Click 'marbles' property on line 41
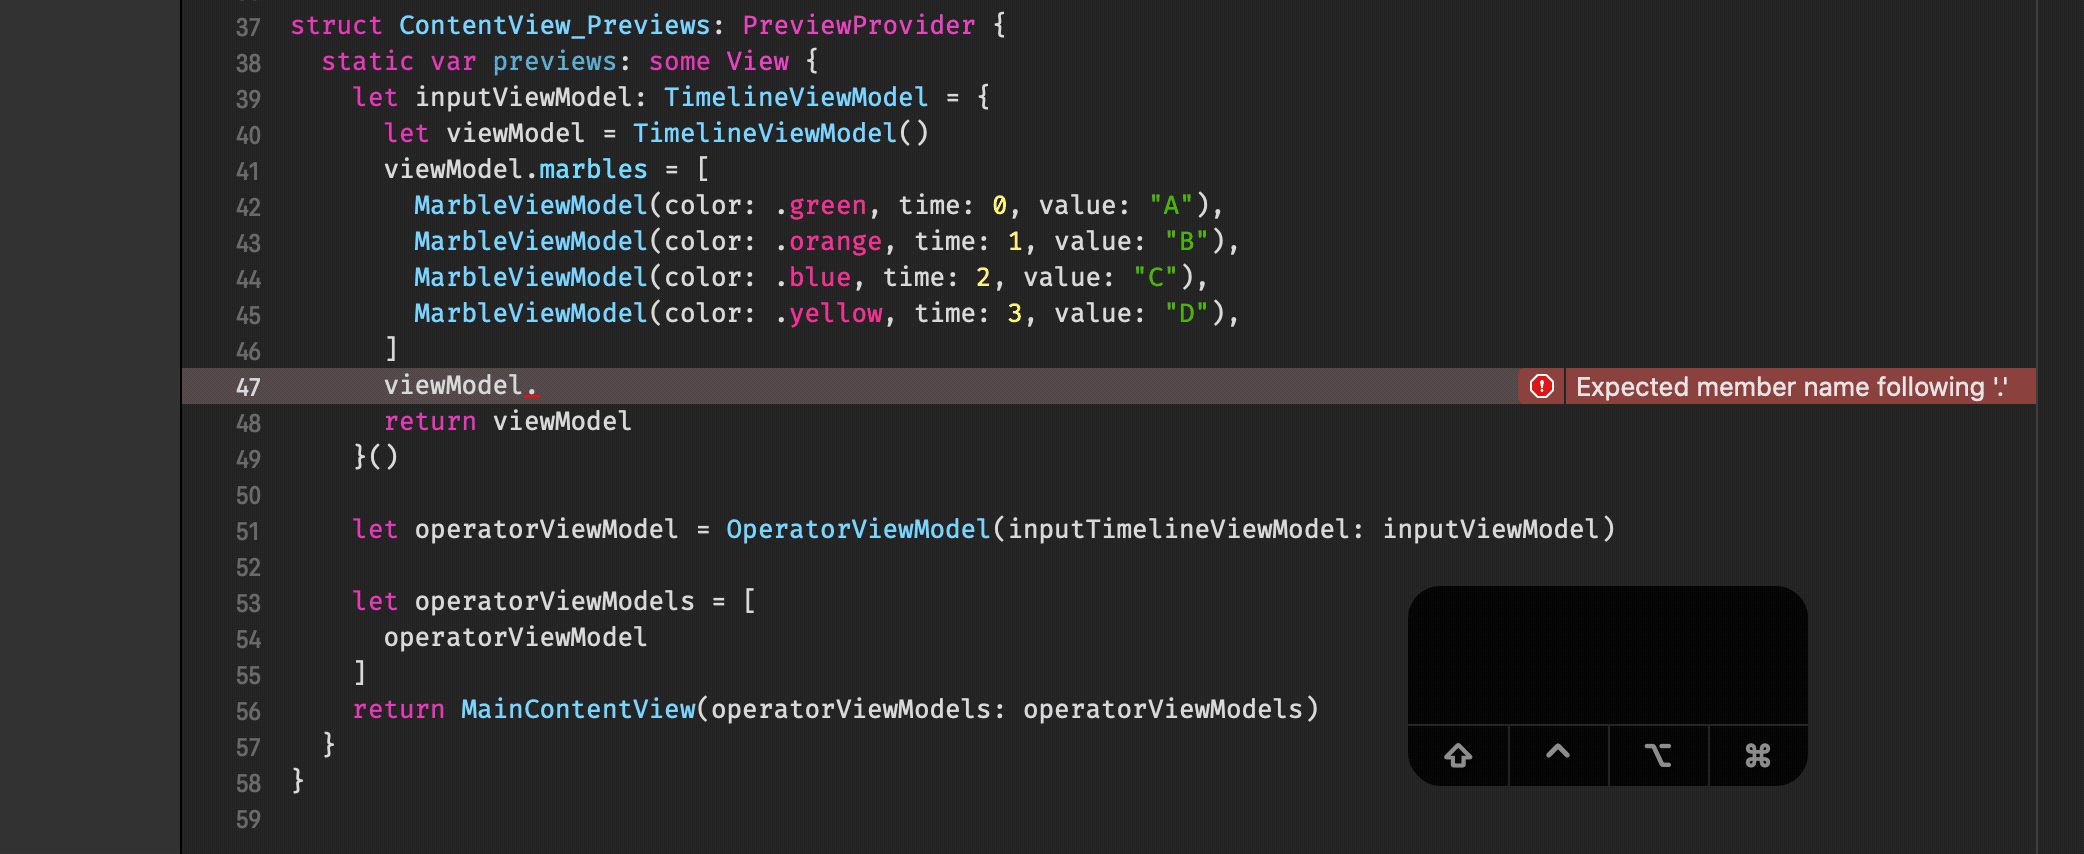This screenshot has width=2084, height=854. [594, 170]
